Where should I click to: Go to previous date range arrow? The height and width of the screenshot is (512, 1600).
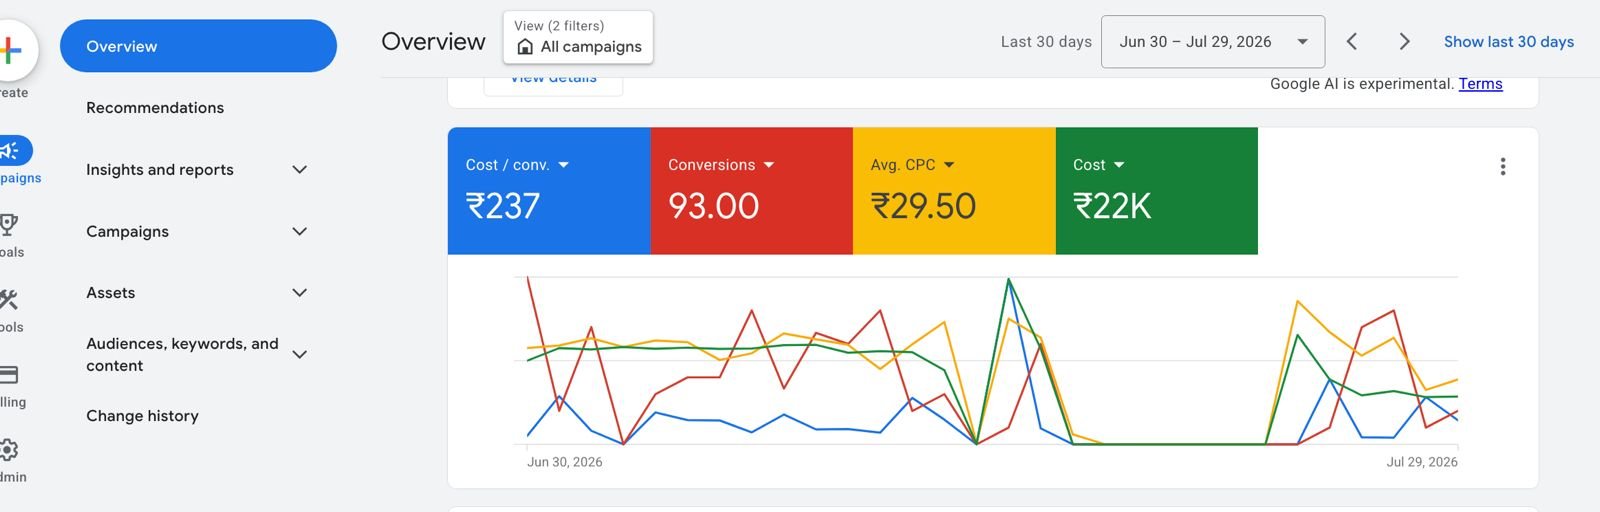pos(1352,41)
